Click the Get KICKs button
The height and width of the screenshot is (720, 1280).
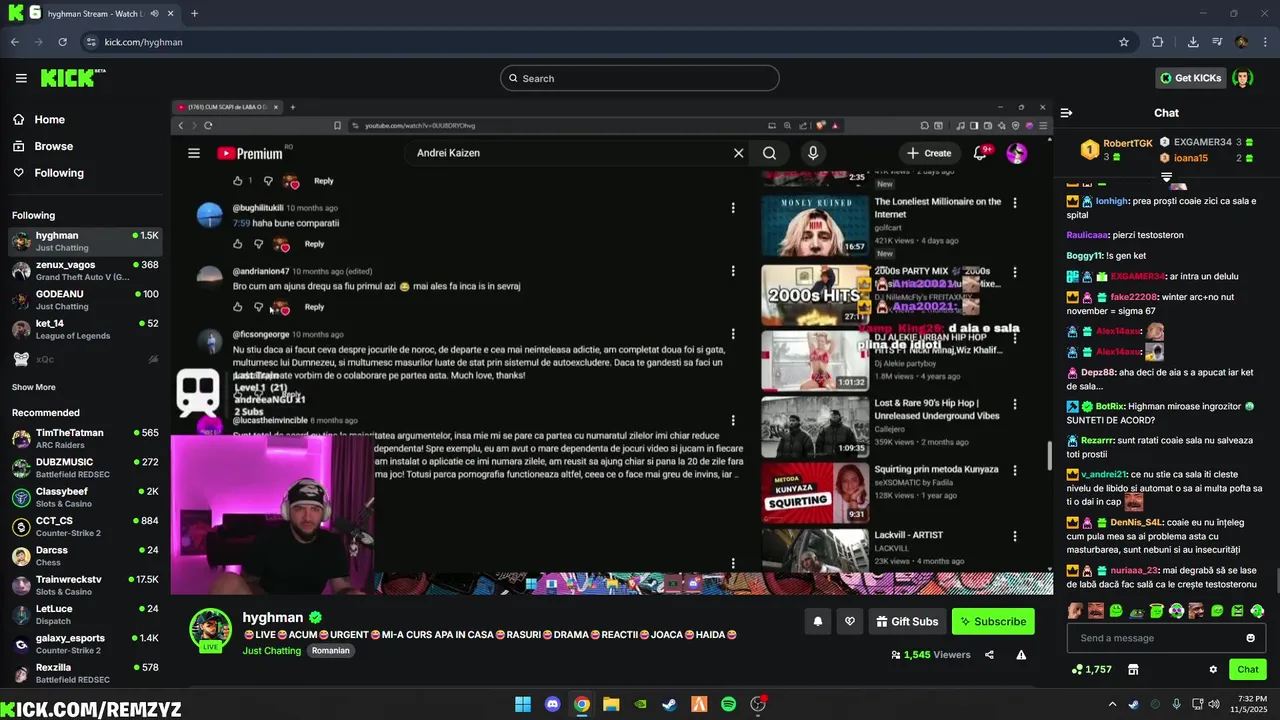click(x=1190, y=78)
